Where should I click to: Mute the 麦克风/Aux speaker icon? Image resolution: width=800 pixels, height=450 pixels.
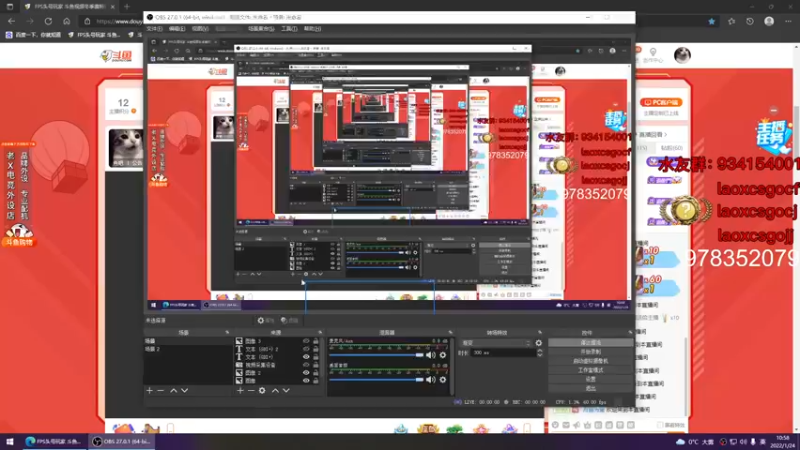431,355
